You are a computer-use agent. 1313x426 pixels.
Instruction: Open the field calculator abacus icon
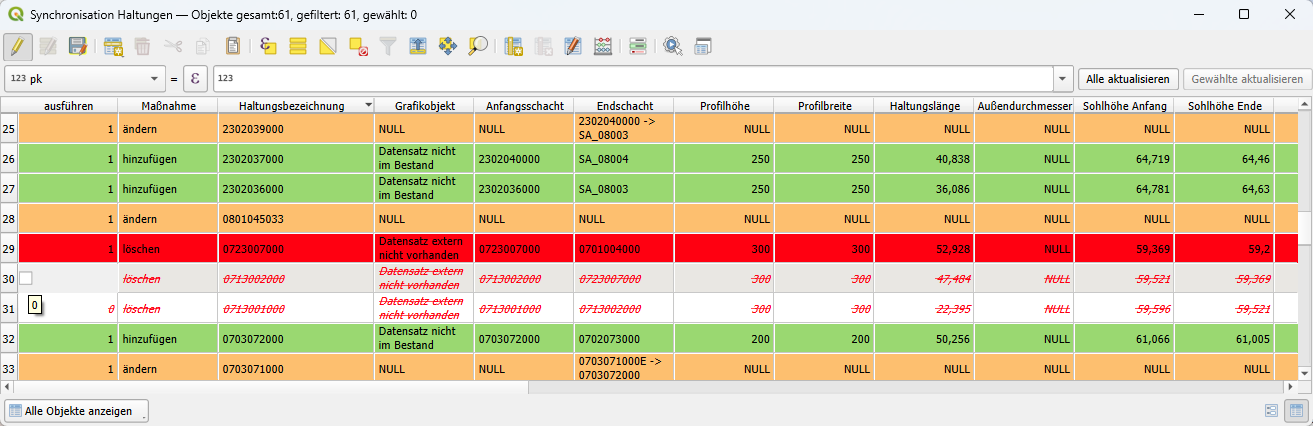[x=603, y=45]
